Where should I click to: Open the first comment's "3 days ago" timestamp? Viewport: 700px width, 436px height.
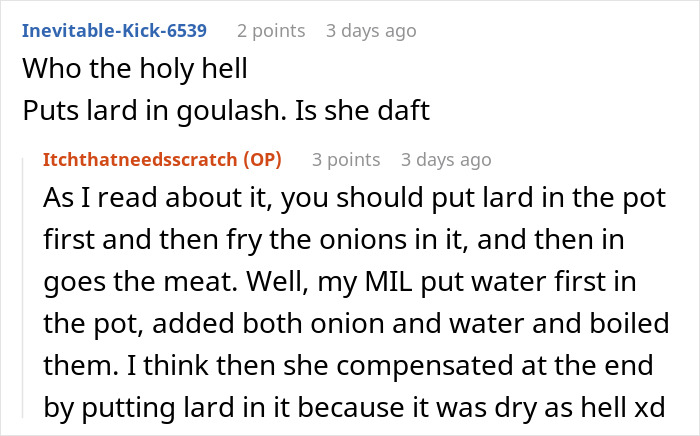pyautogui.click(x=371, y=30)
